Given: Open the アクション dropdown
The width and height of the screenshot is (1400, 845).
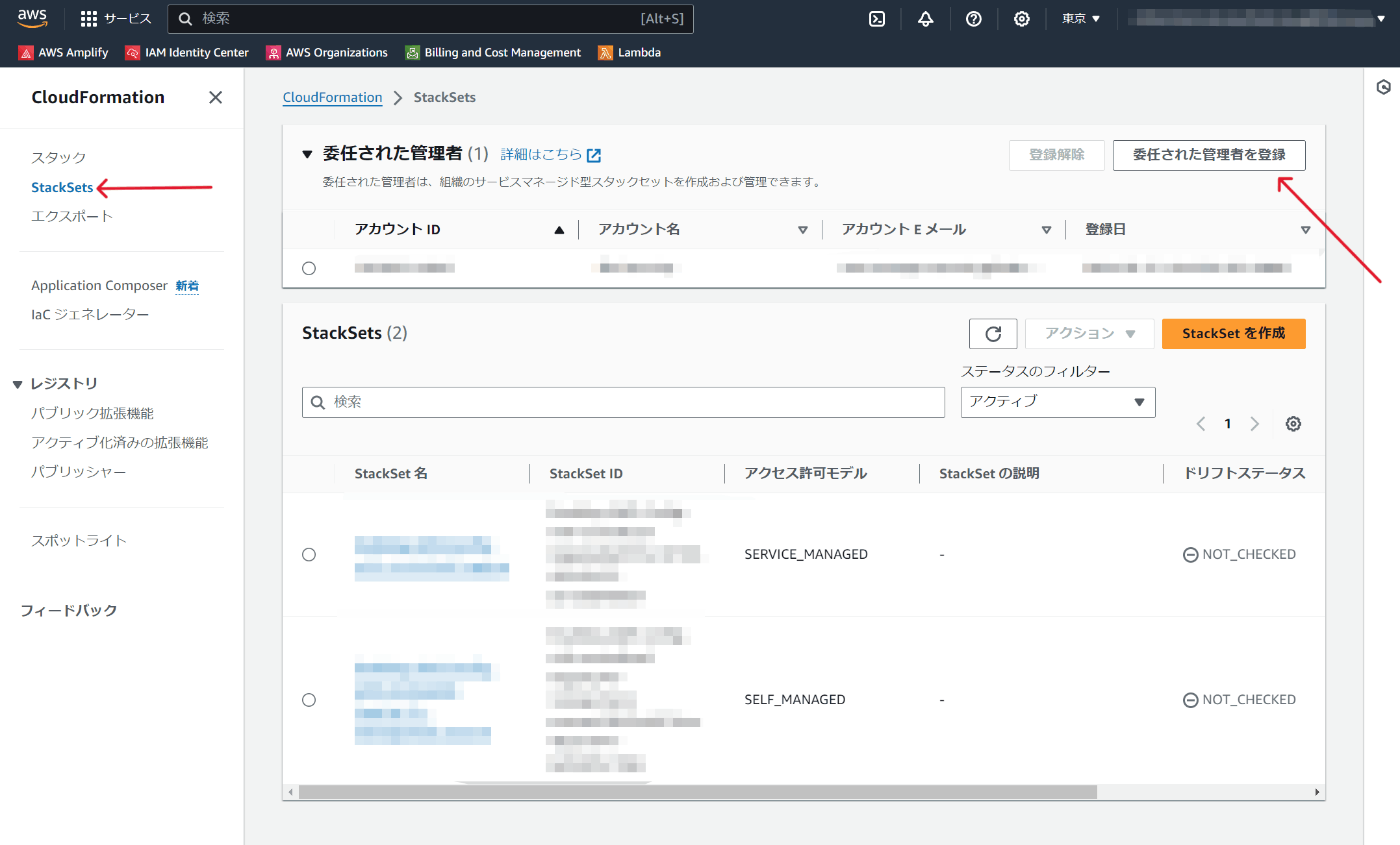Looking at the screenshot, I should point(1090,334).
